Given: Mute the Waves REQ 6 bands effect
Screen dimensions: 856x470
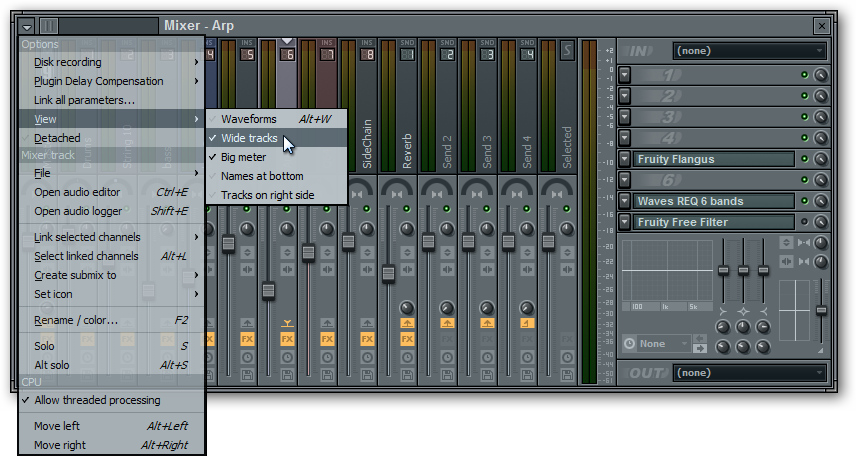Looking at the screenshot, I should (x=804, y=201).
